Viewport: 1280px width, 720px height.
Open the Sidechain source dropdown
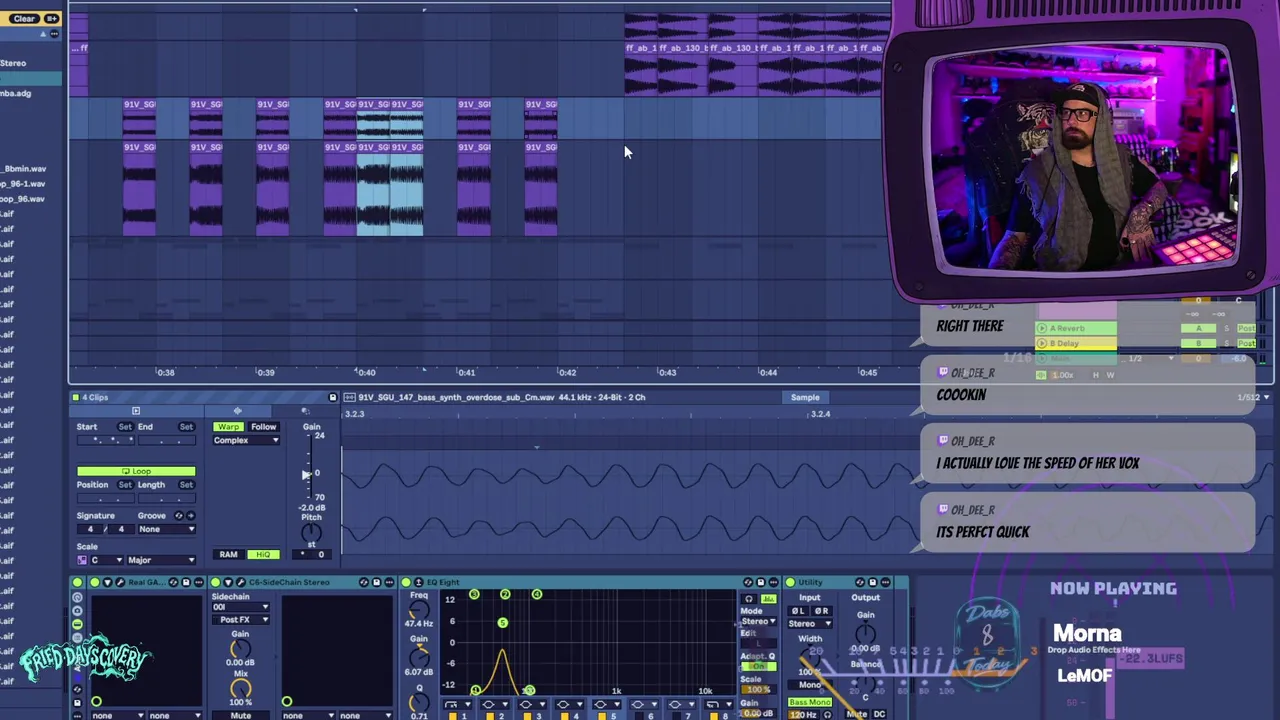(x=240, y=607)
